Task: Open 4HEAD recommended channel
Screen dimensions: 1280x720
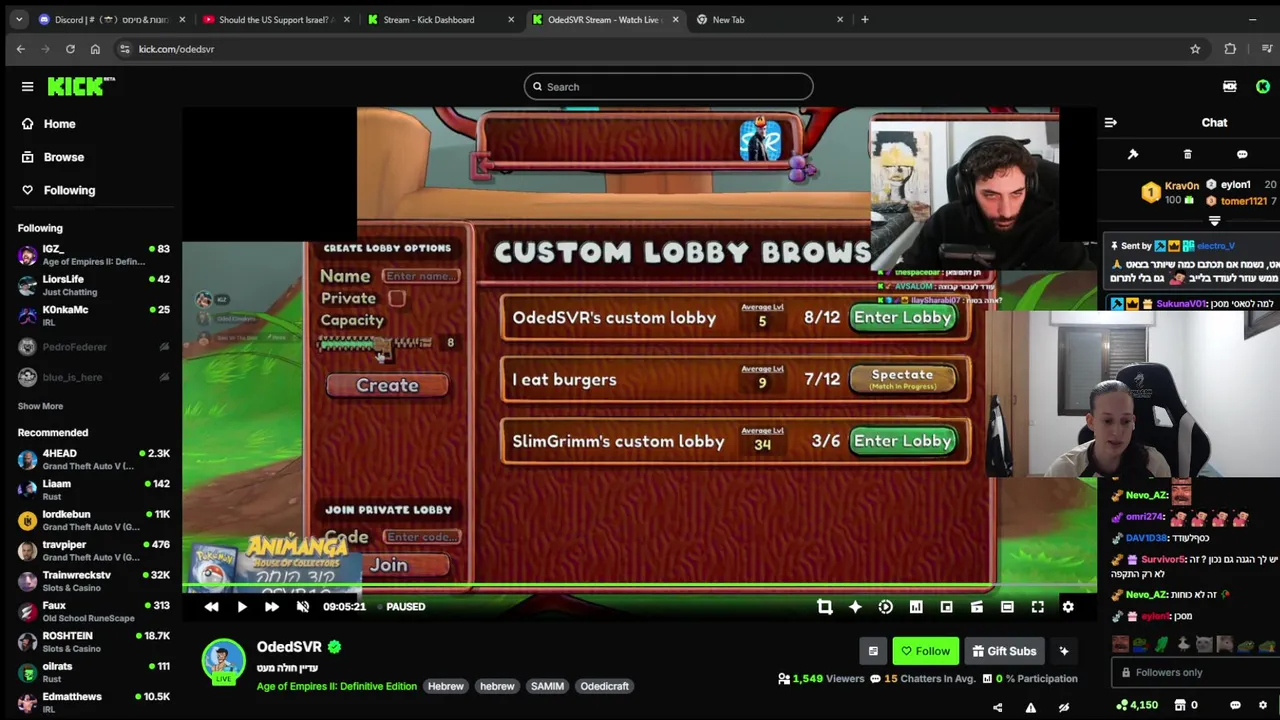Action: coord(92,459)
